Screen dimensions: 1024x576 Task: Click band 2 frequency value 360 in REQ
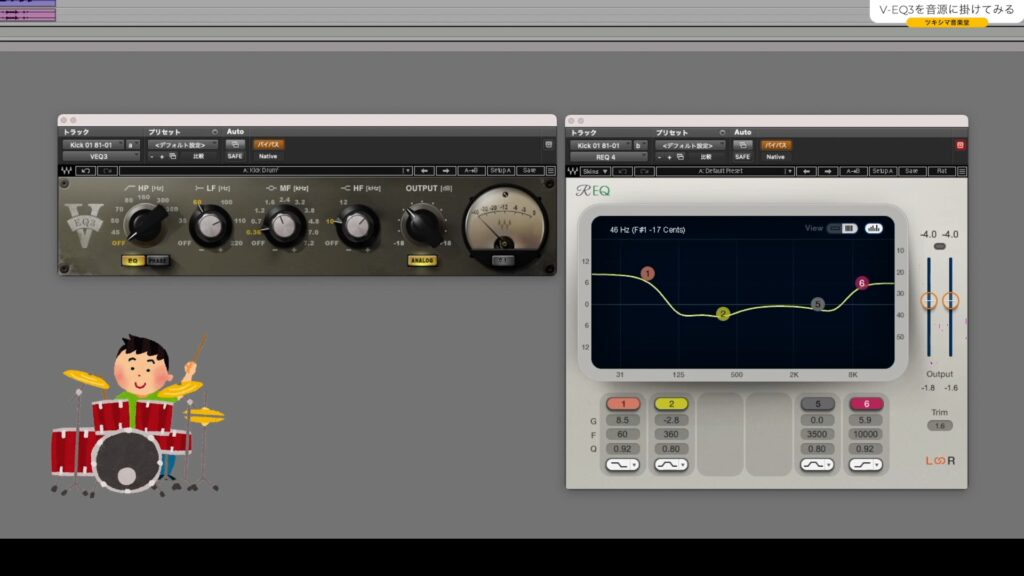pos(671,434)
